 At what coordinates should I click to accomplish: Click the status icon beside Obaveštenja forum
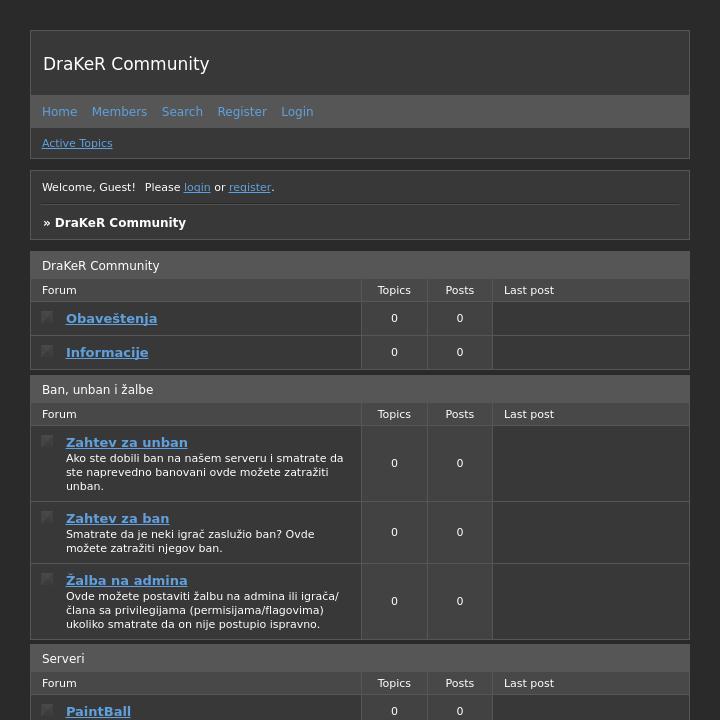pyautogui.click(x=47, y=317)
